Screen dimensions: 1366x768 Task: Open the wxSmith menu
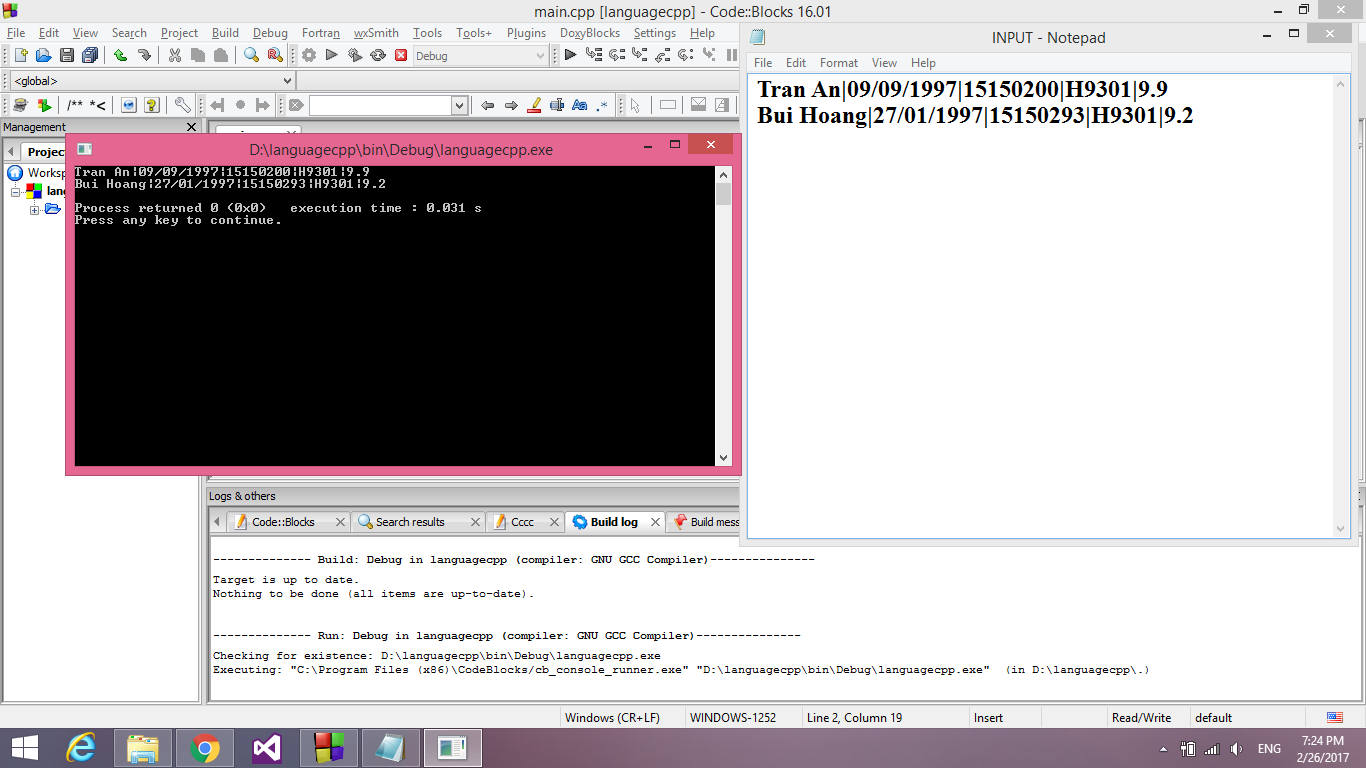(376, 33)
